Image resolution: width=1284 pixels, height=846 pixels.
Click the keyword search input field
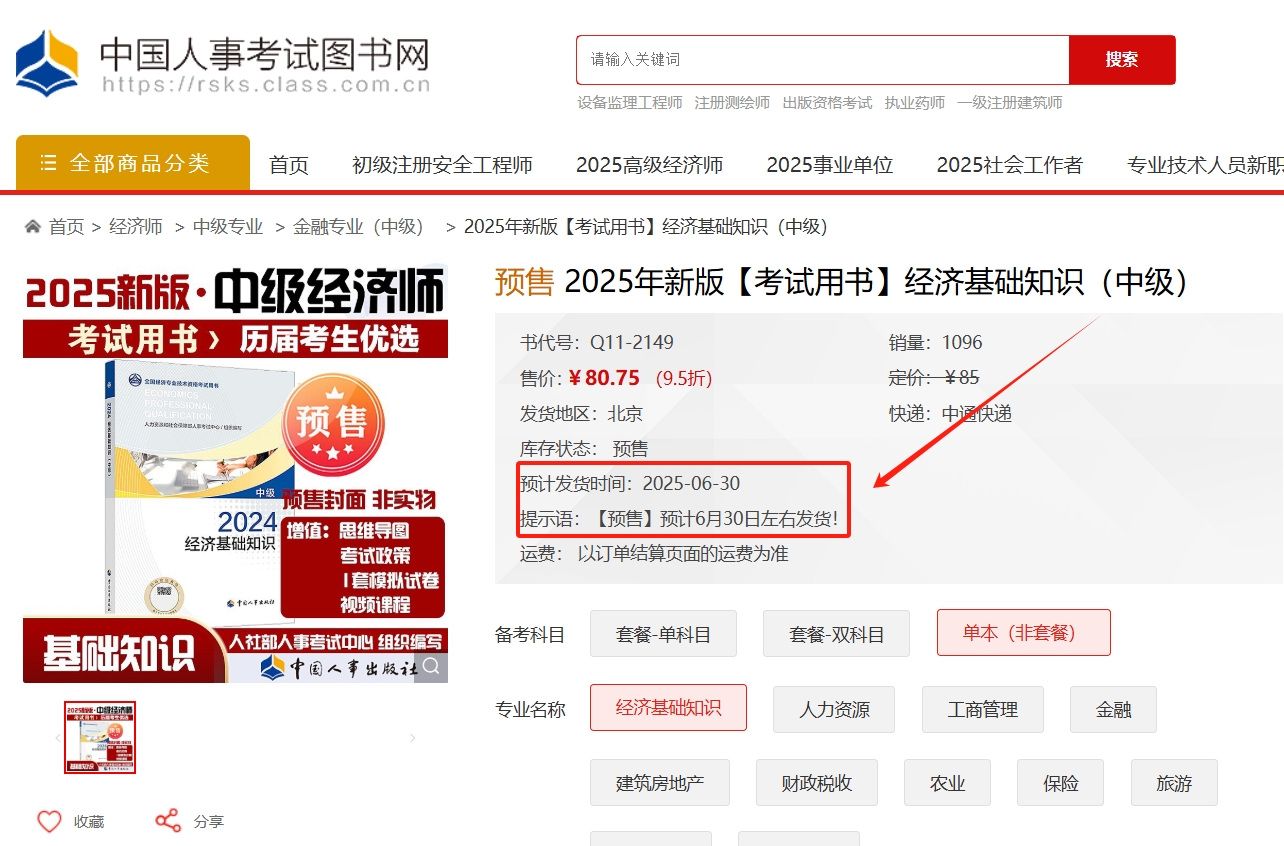tap(822, 60)
